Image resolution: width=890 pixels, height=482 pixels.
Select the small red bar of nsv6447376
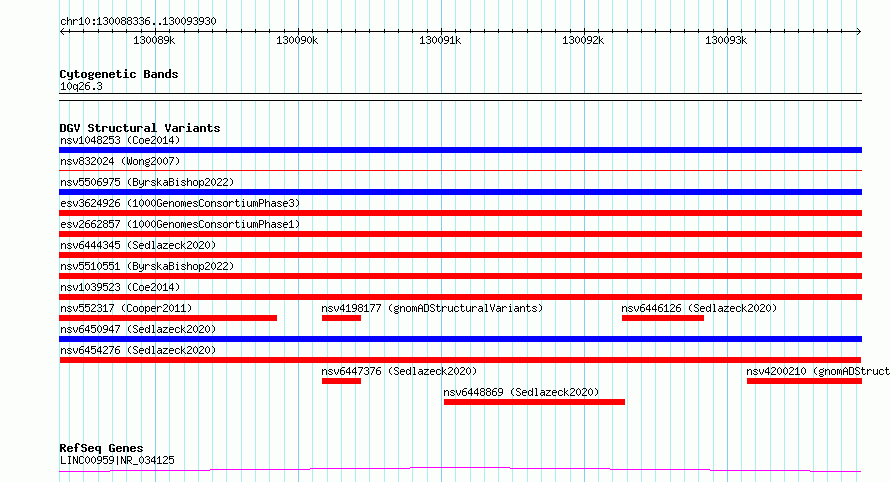pos(341,381)
